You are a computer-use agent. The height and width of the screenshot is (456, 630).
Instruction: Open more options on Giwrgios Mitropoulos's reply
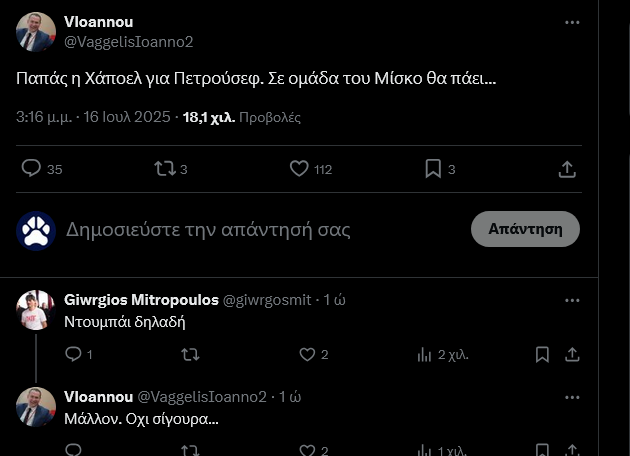[x=572, y=300]
